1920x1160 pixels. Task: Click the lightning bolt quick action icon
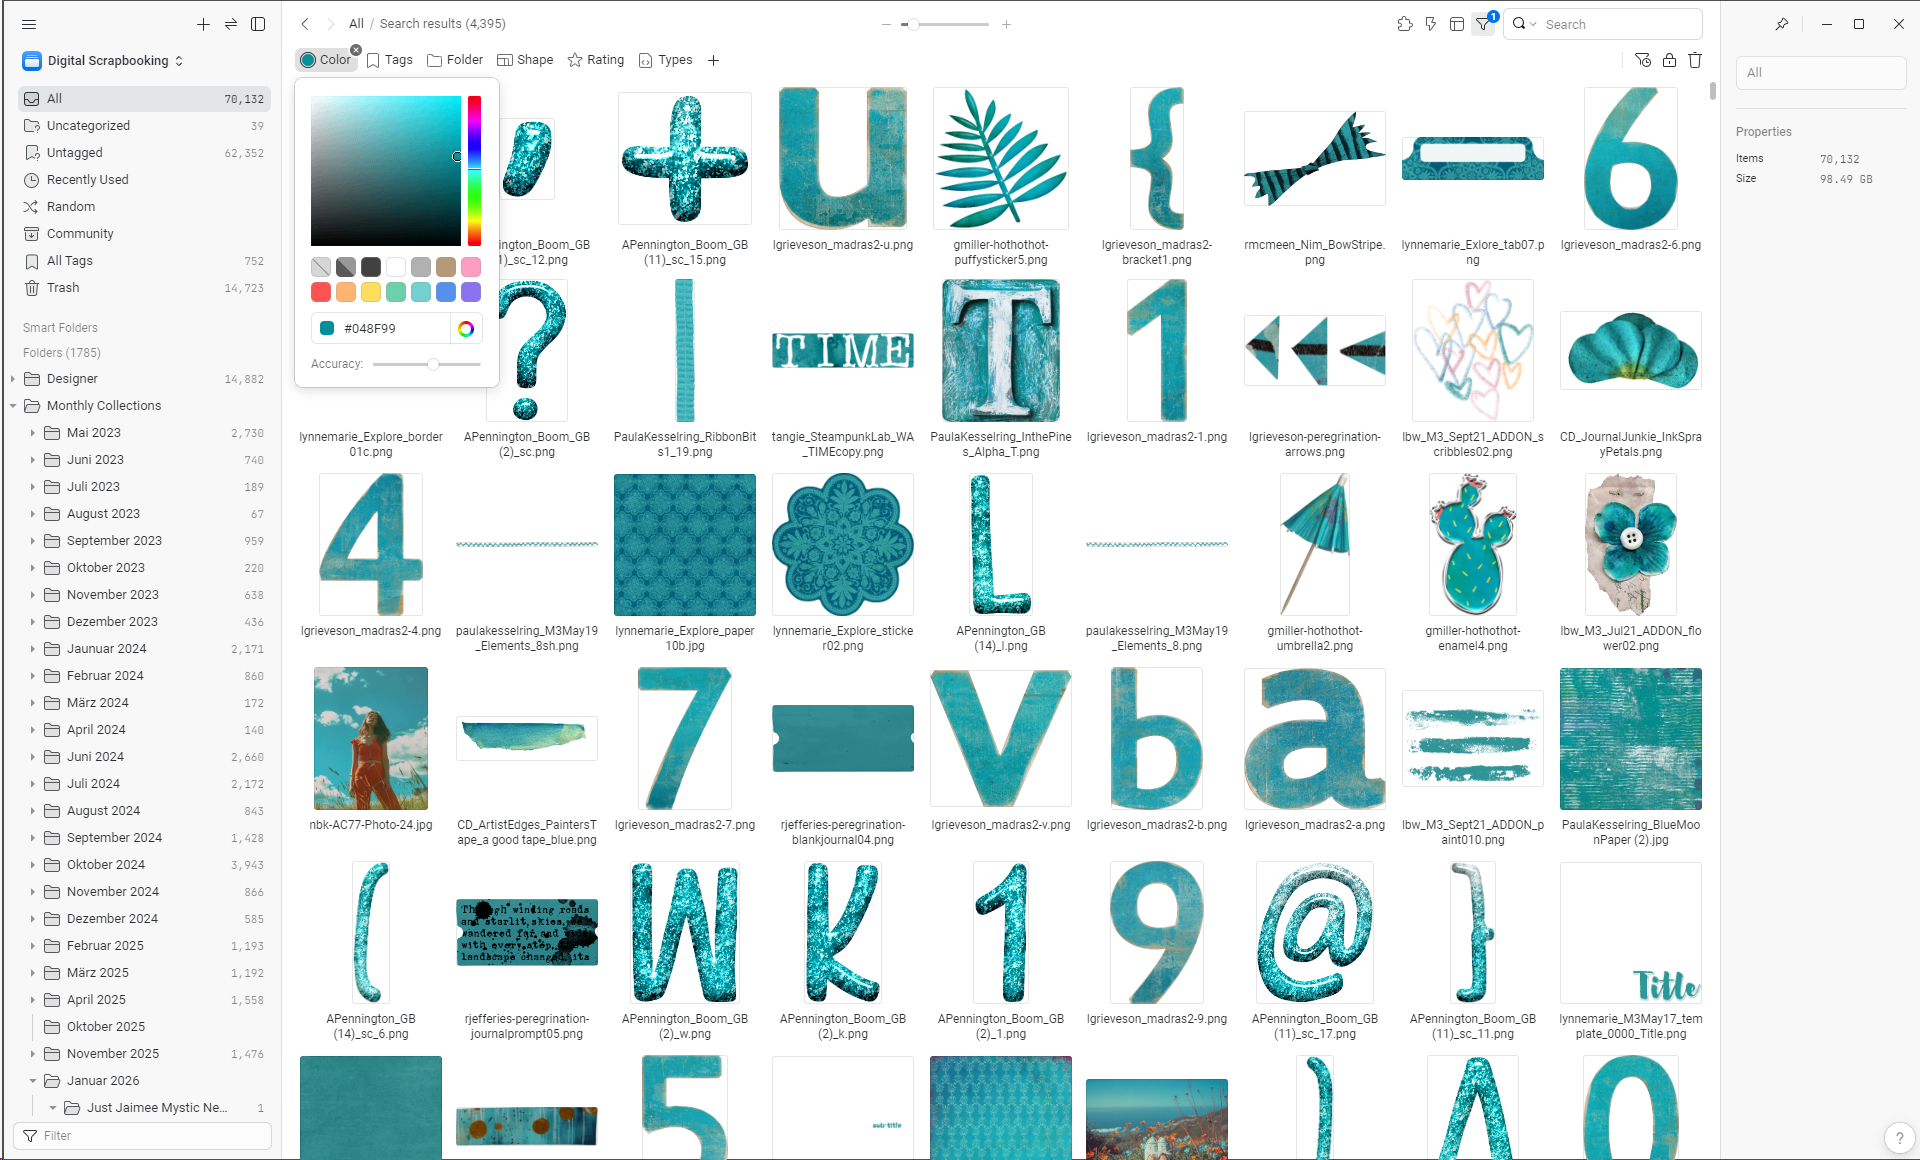[x=1431, y=24]
